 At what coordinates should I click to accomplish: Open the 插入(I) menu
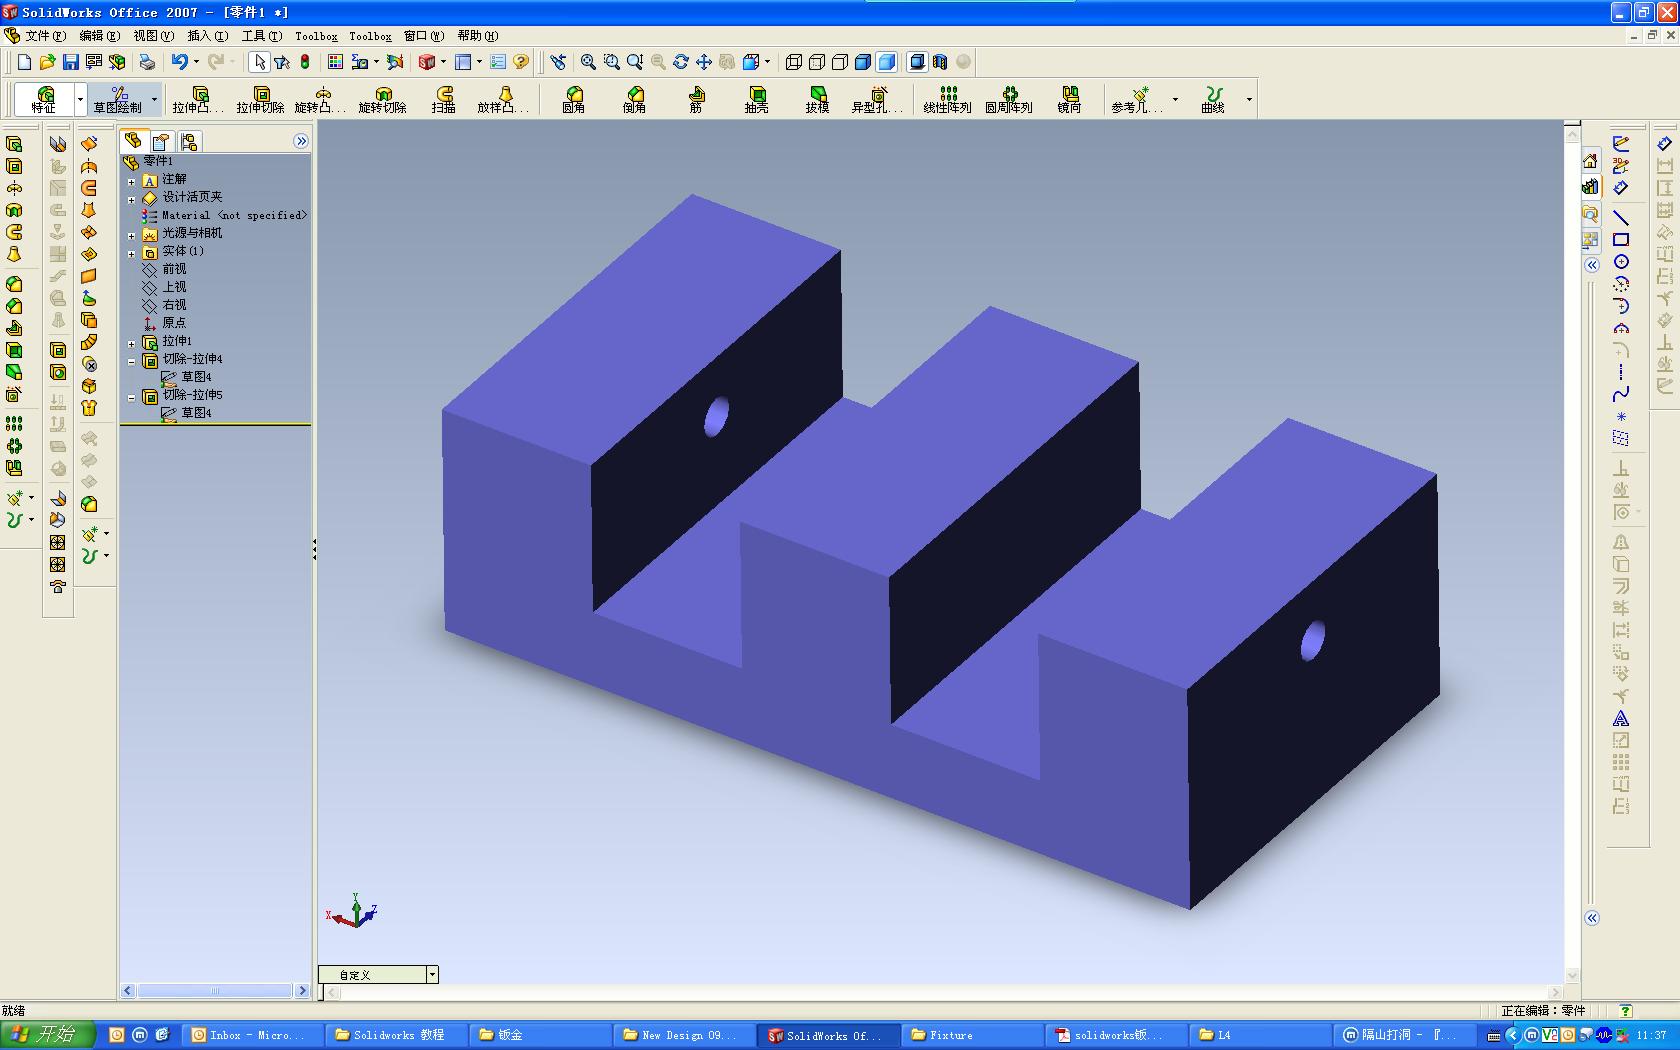(207, 36)
